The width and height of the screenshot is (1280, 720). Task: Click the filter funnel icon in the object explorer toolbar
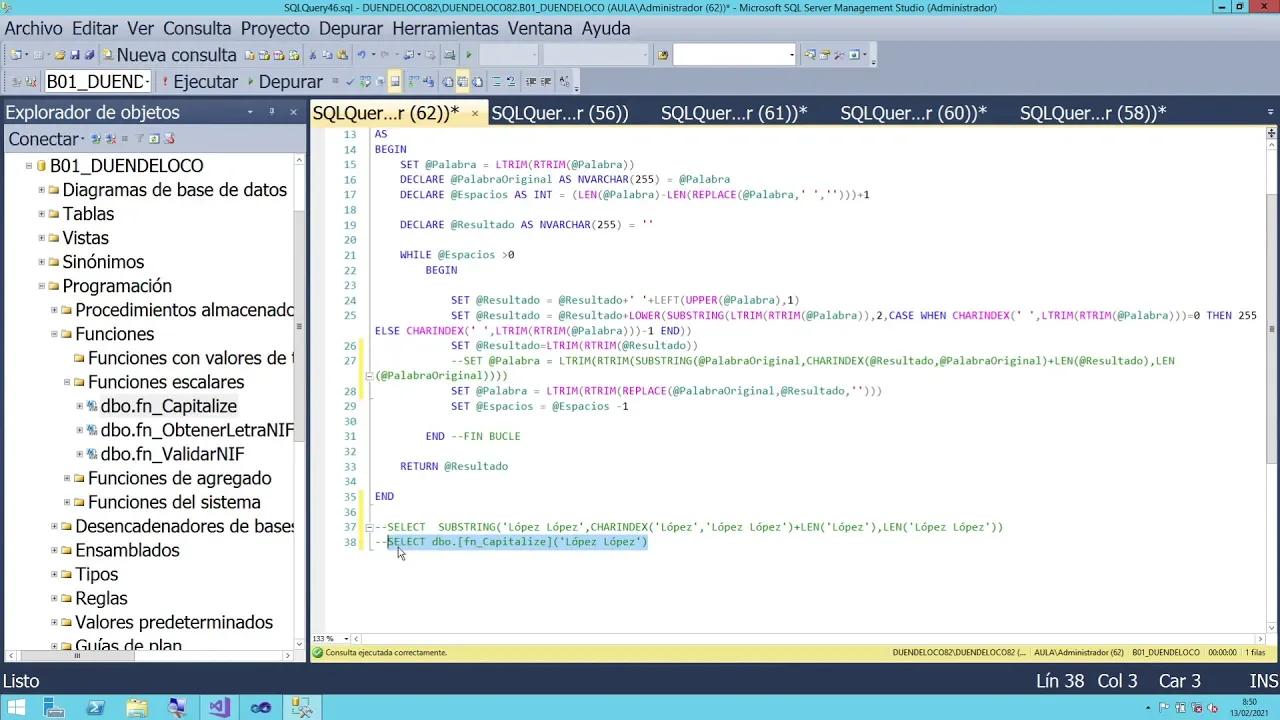[x=140, y=139]
